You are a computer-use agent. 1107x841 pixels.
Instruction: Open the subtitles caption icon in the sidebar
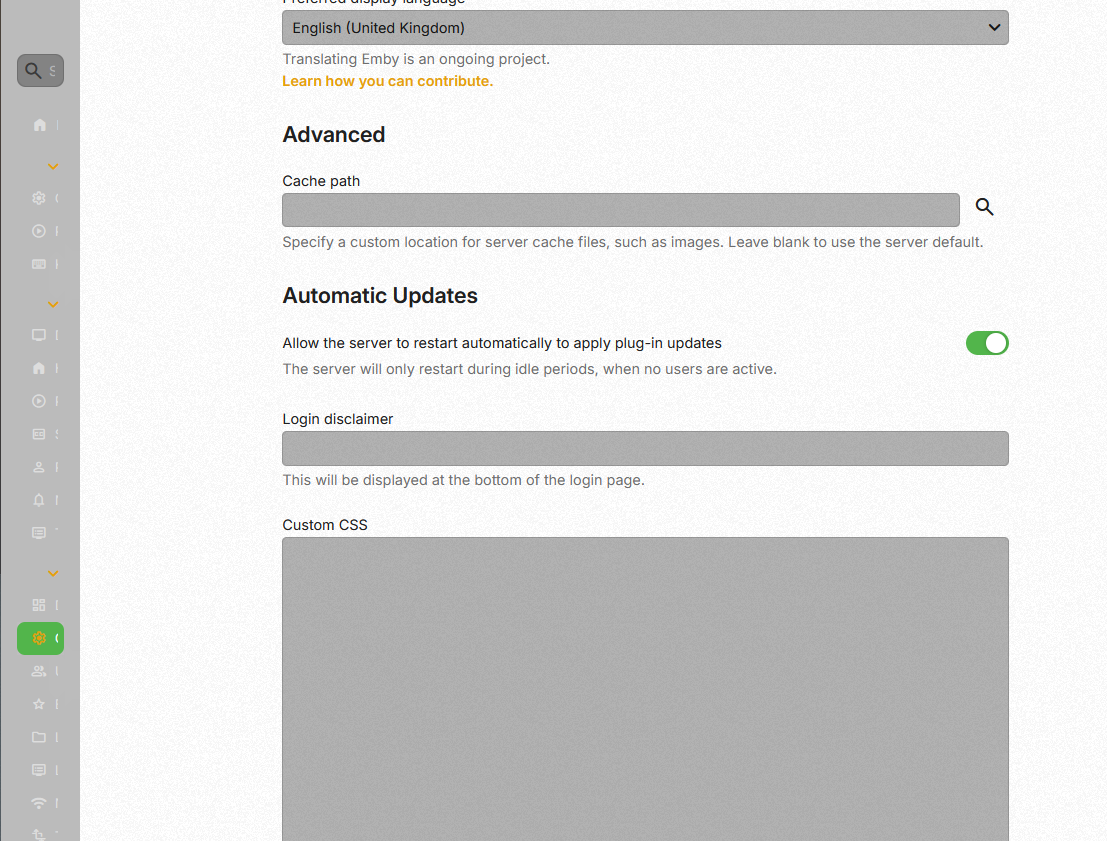(x=39, y=434)
